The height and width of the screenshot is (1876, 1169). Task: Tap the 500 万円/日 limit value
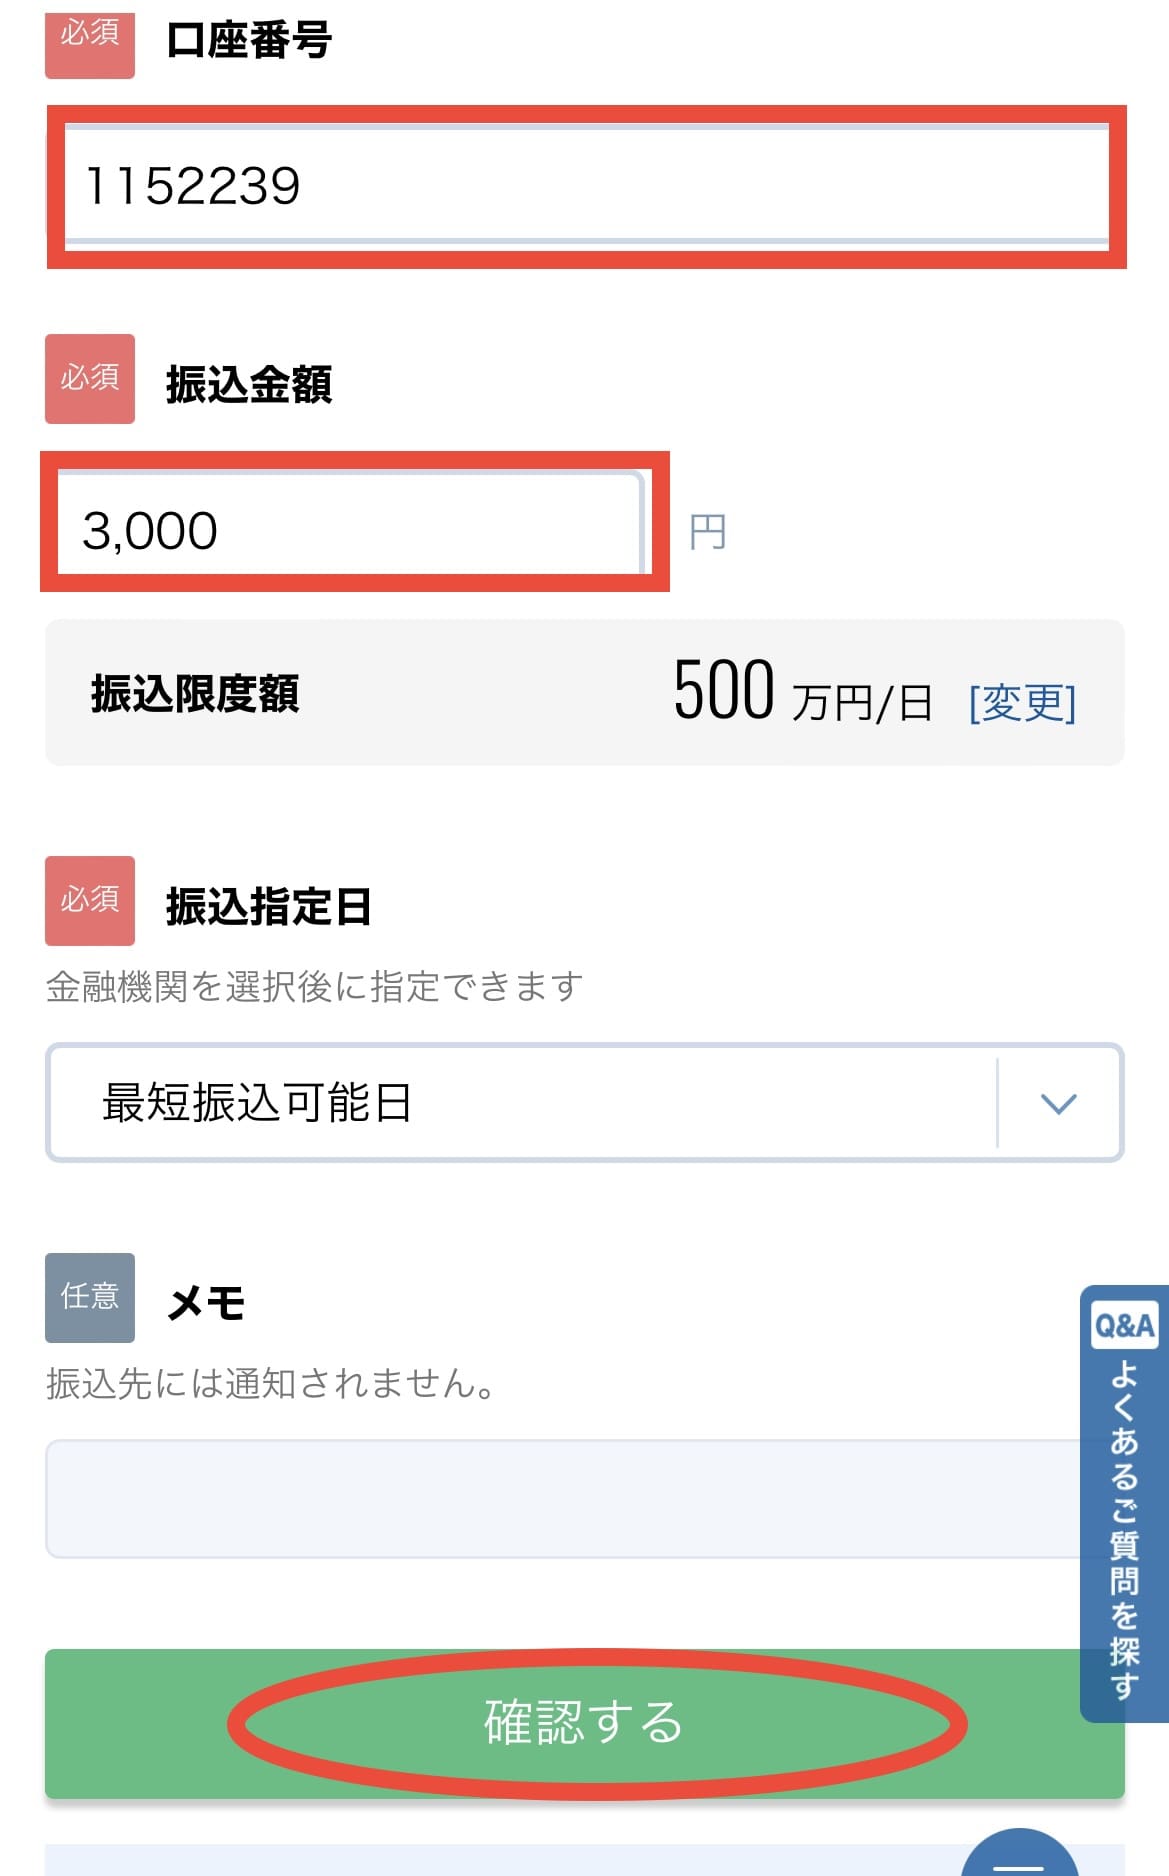click(x=803, y=692)
